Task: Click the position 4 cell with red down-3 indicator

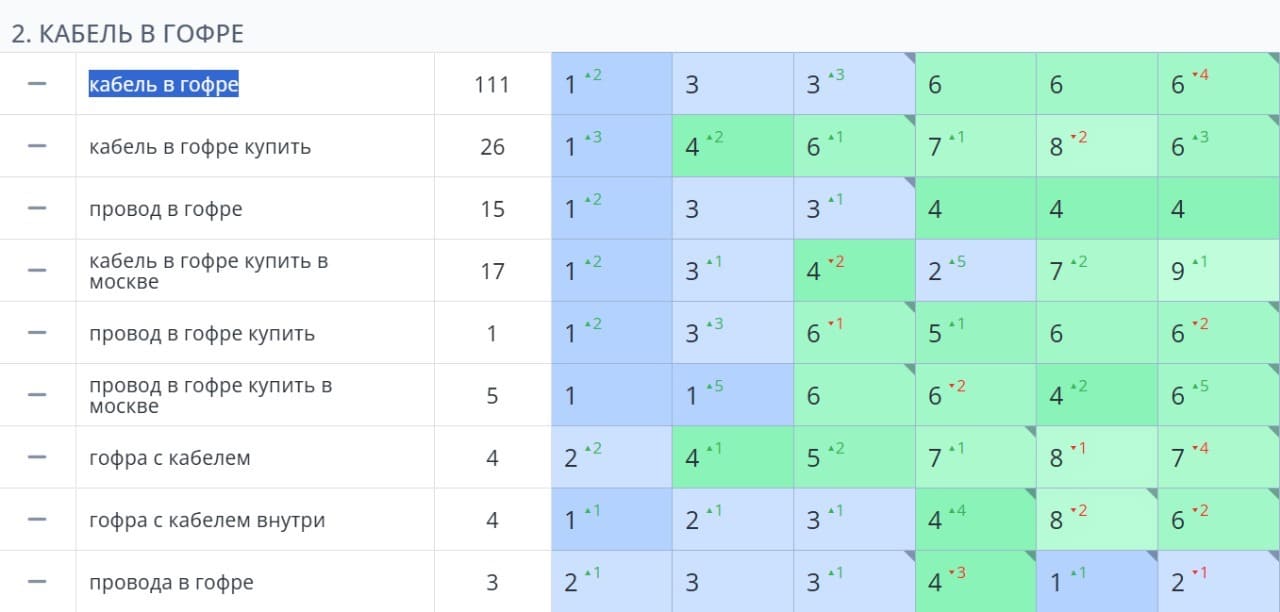Action: (974, 582)
